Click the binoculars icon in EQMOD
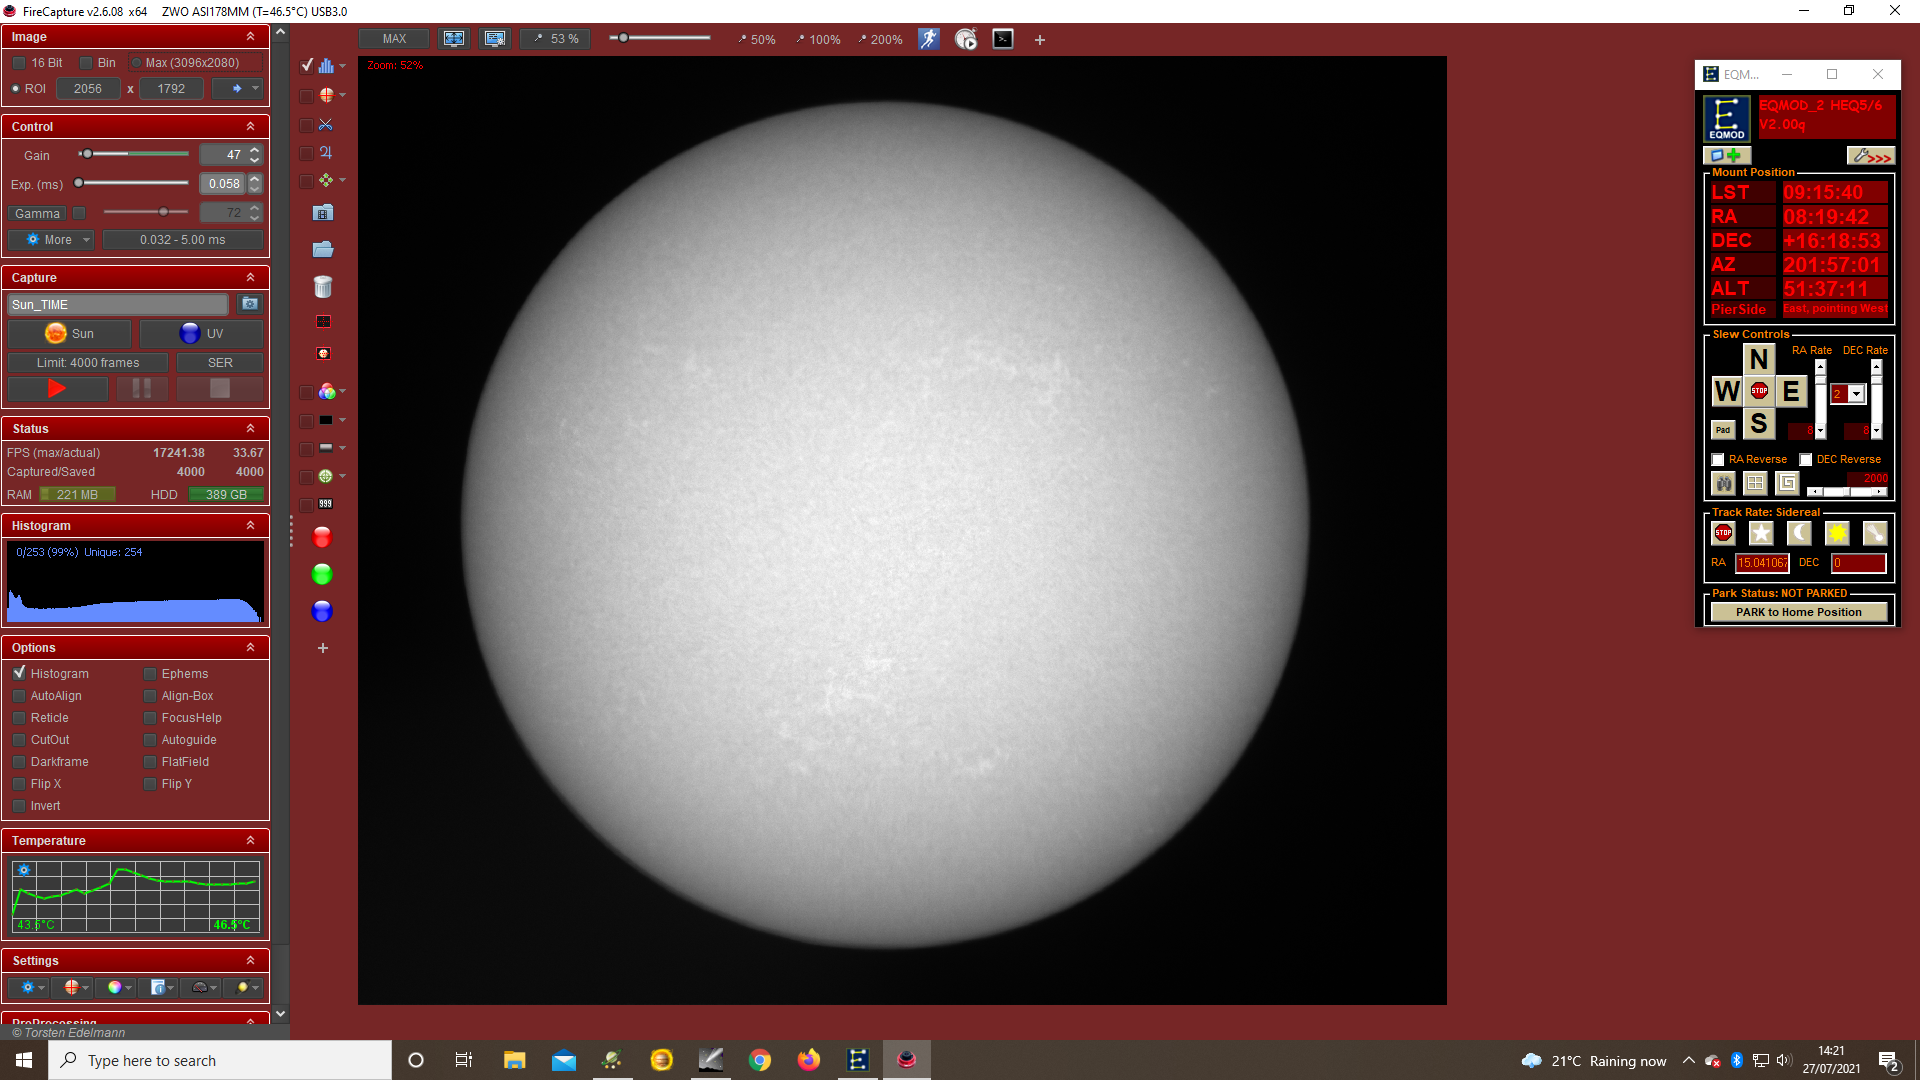The width and height of the screenshot is (1920, 1080). (1723, 484)
